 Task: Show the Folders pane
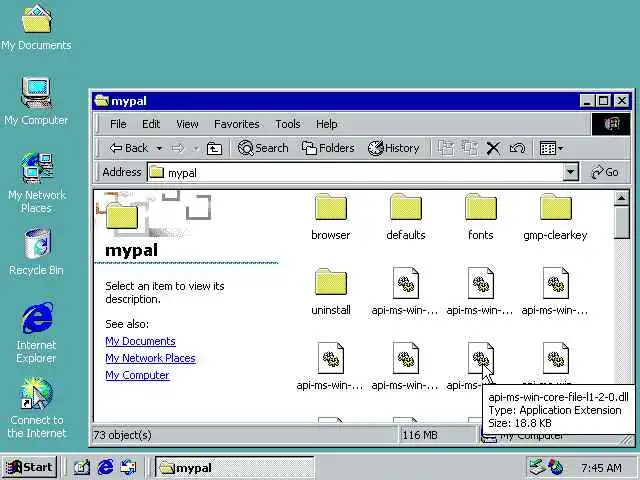(x=328, y=148)
